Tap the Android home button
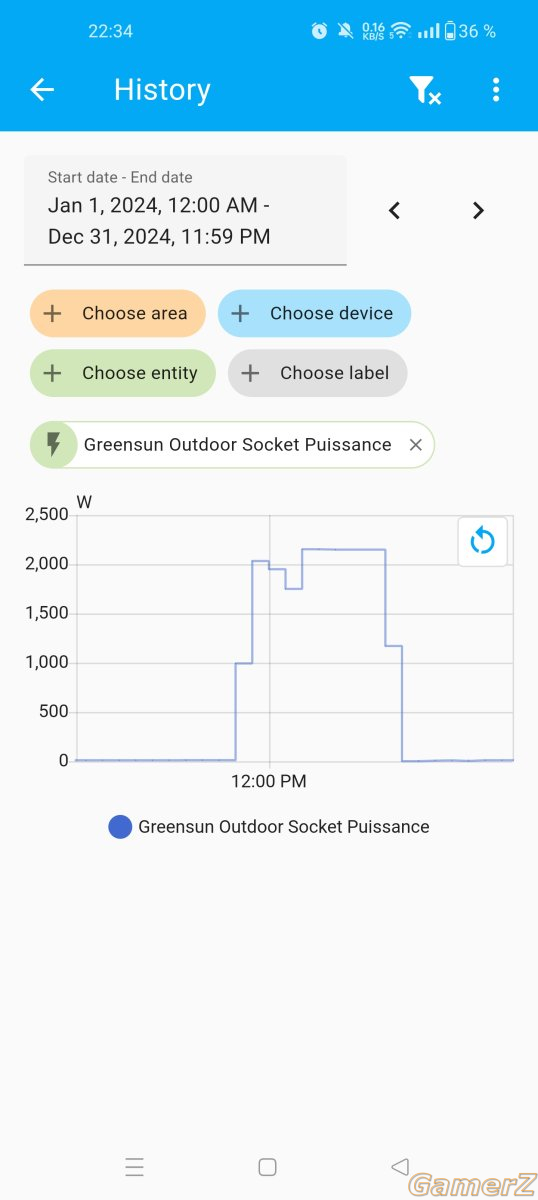The width and height of the screenshot is (538, 1200). coord(267,1166)
